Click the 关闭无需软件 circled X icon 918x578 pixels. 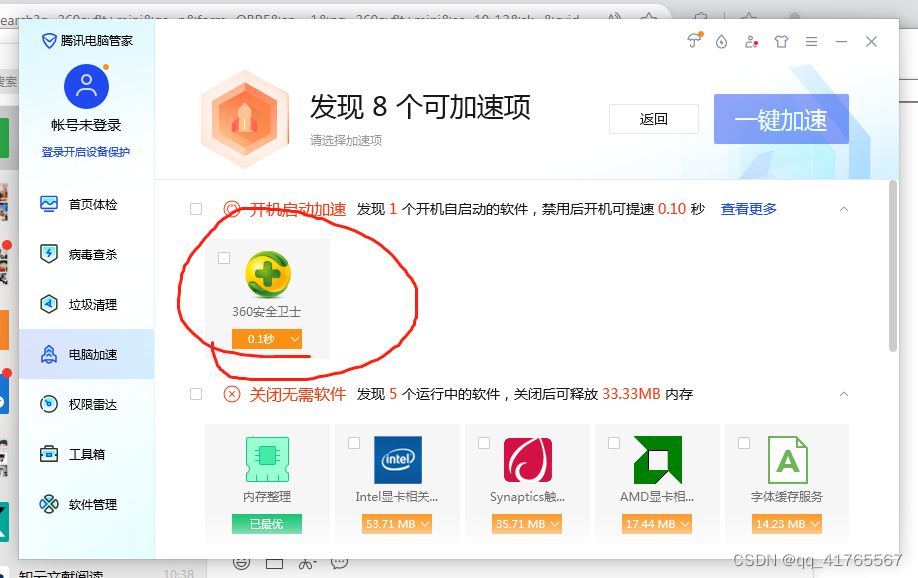pyautogui.click(x=232, y=394)
